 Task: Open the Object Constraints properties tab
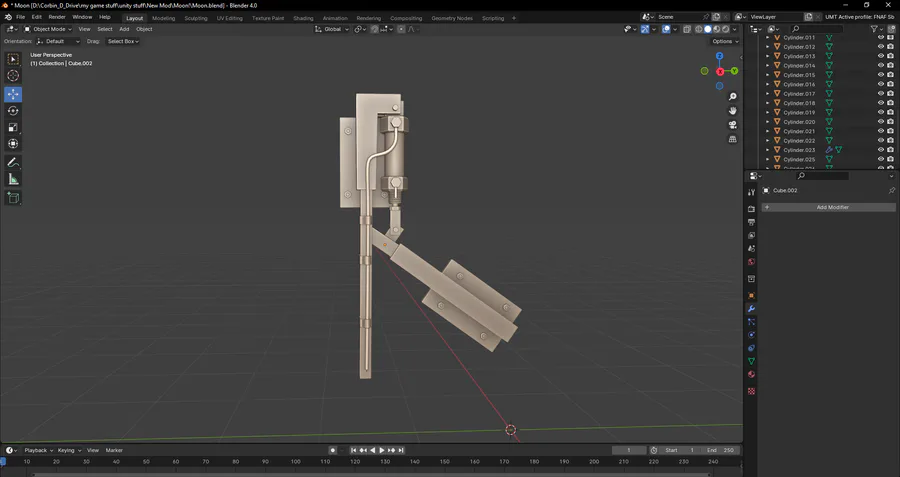(x=751, y=348)
